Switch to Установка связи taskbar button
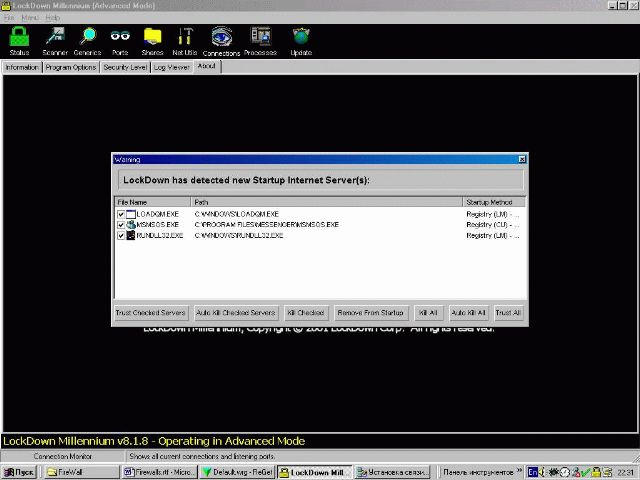Viewport: 640px width, 480px height. [392, 472]
